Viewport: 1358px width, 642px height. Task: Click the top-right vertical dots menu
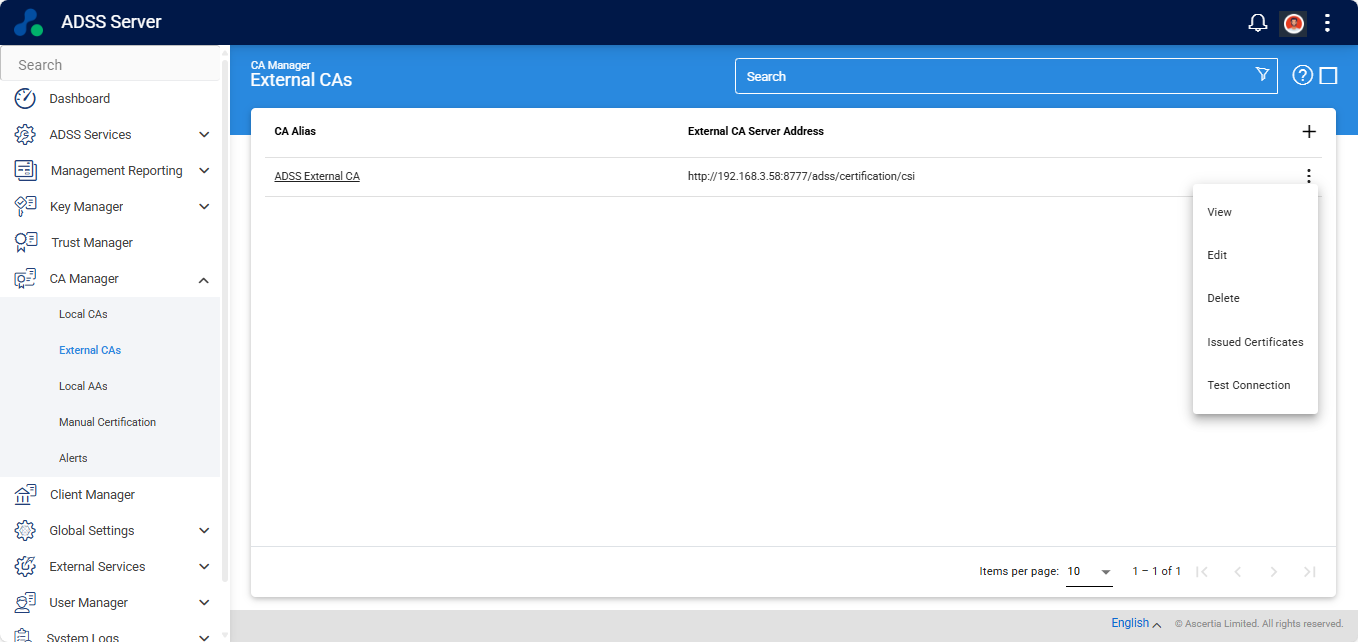pos(1327,23)
